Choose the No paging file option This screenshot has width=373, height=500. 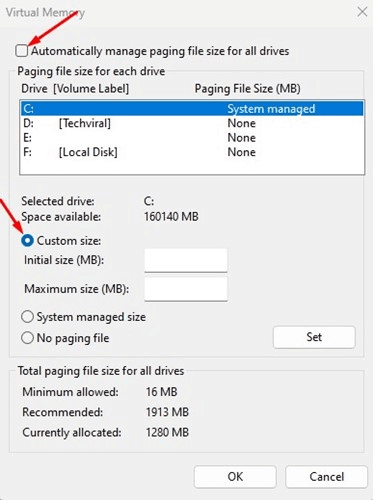tap(27, 338)
